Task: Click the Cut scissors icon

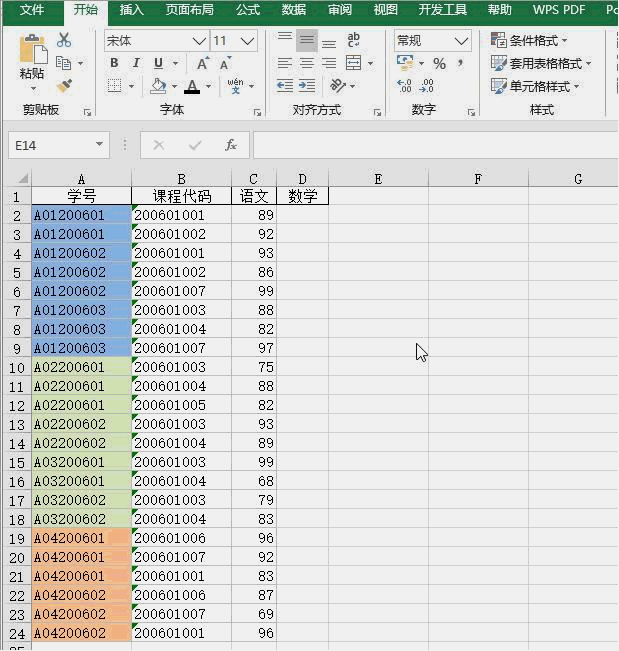Action: [64, 40]
